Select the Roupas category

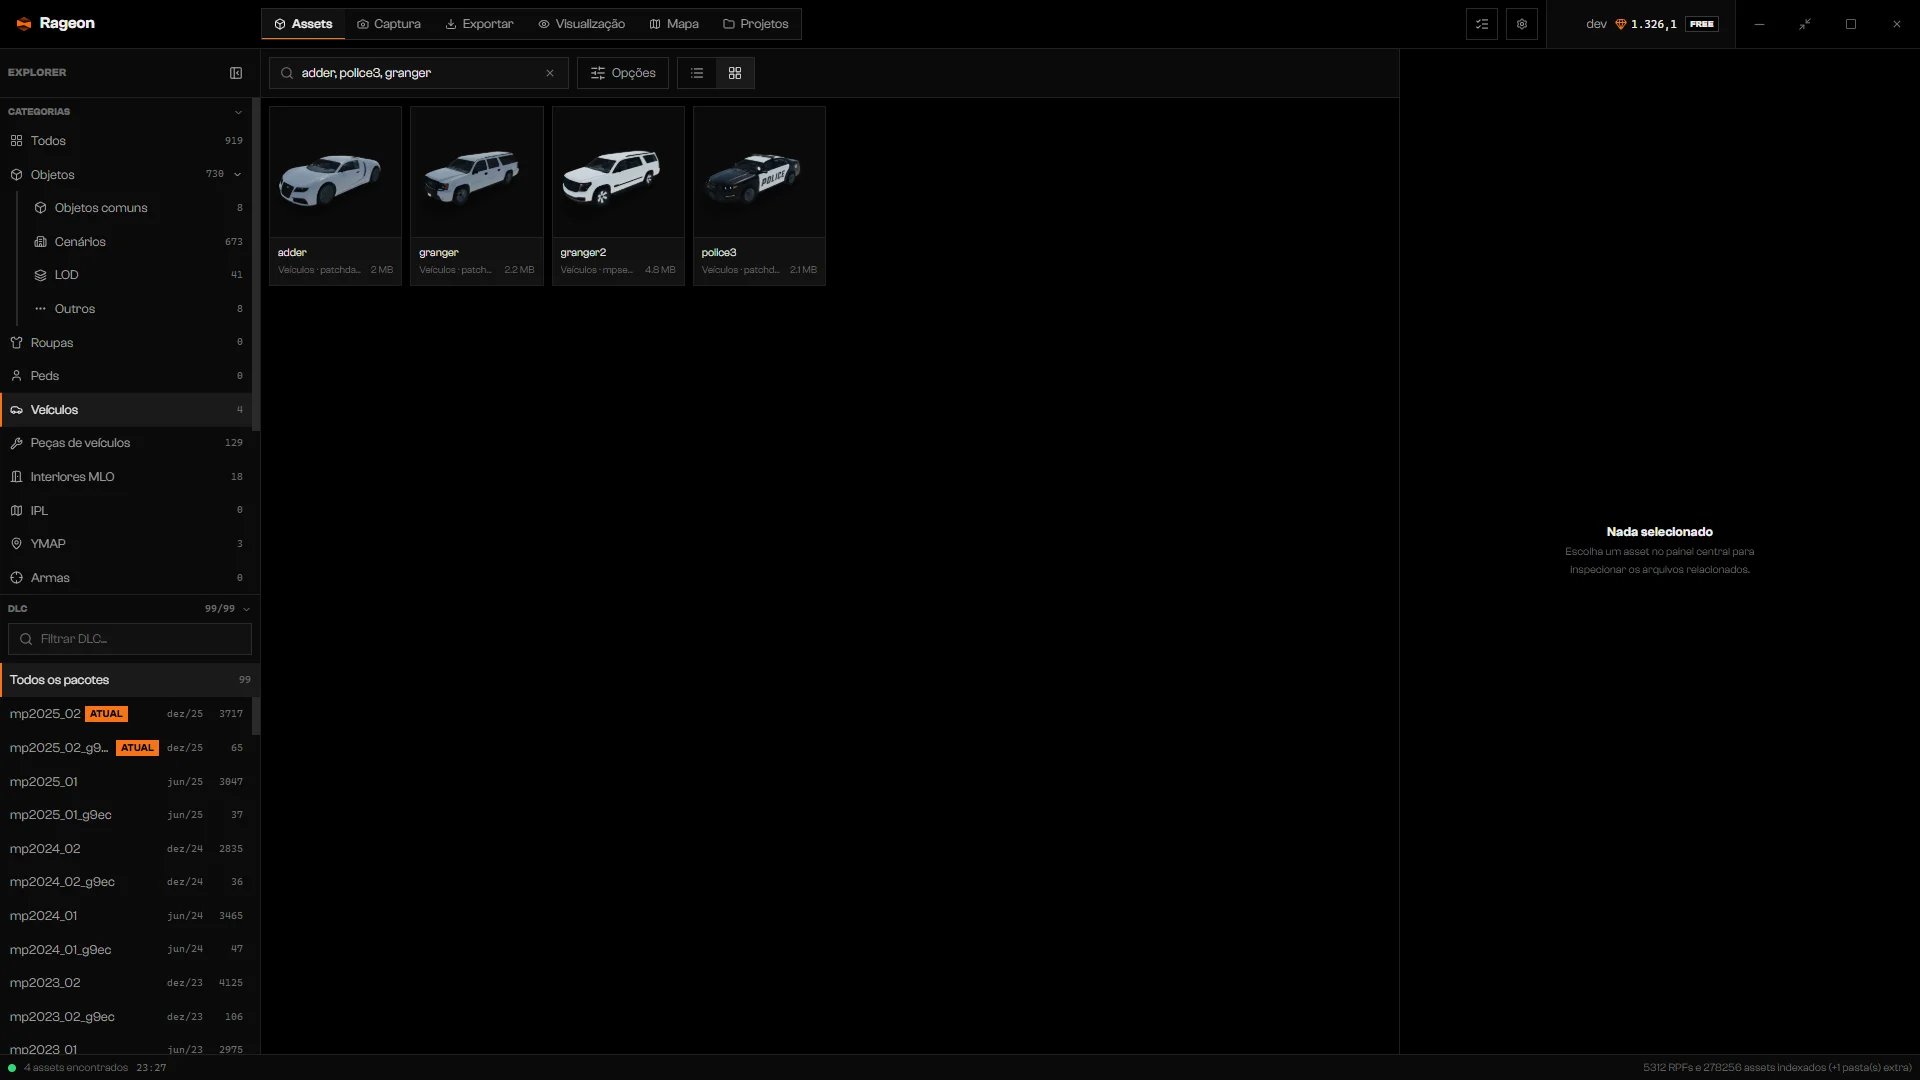(x=126, y=343)
